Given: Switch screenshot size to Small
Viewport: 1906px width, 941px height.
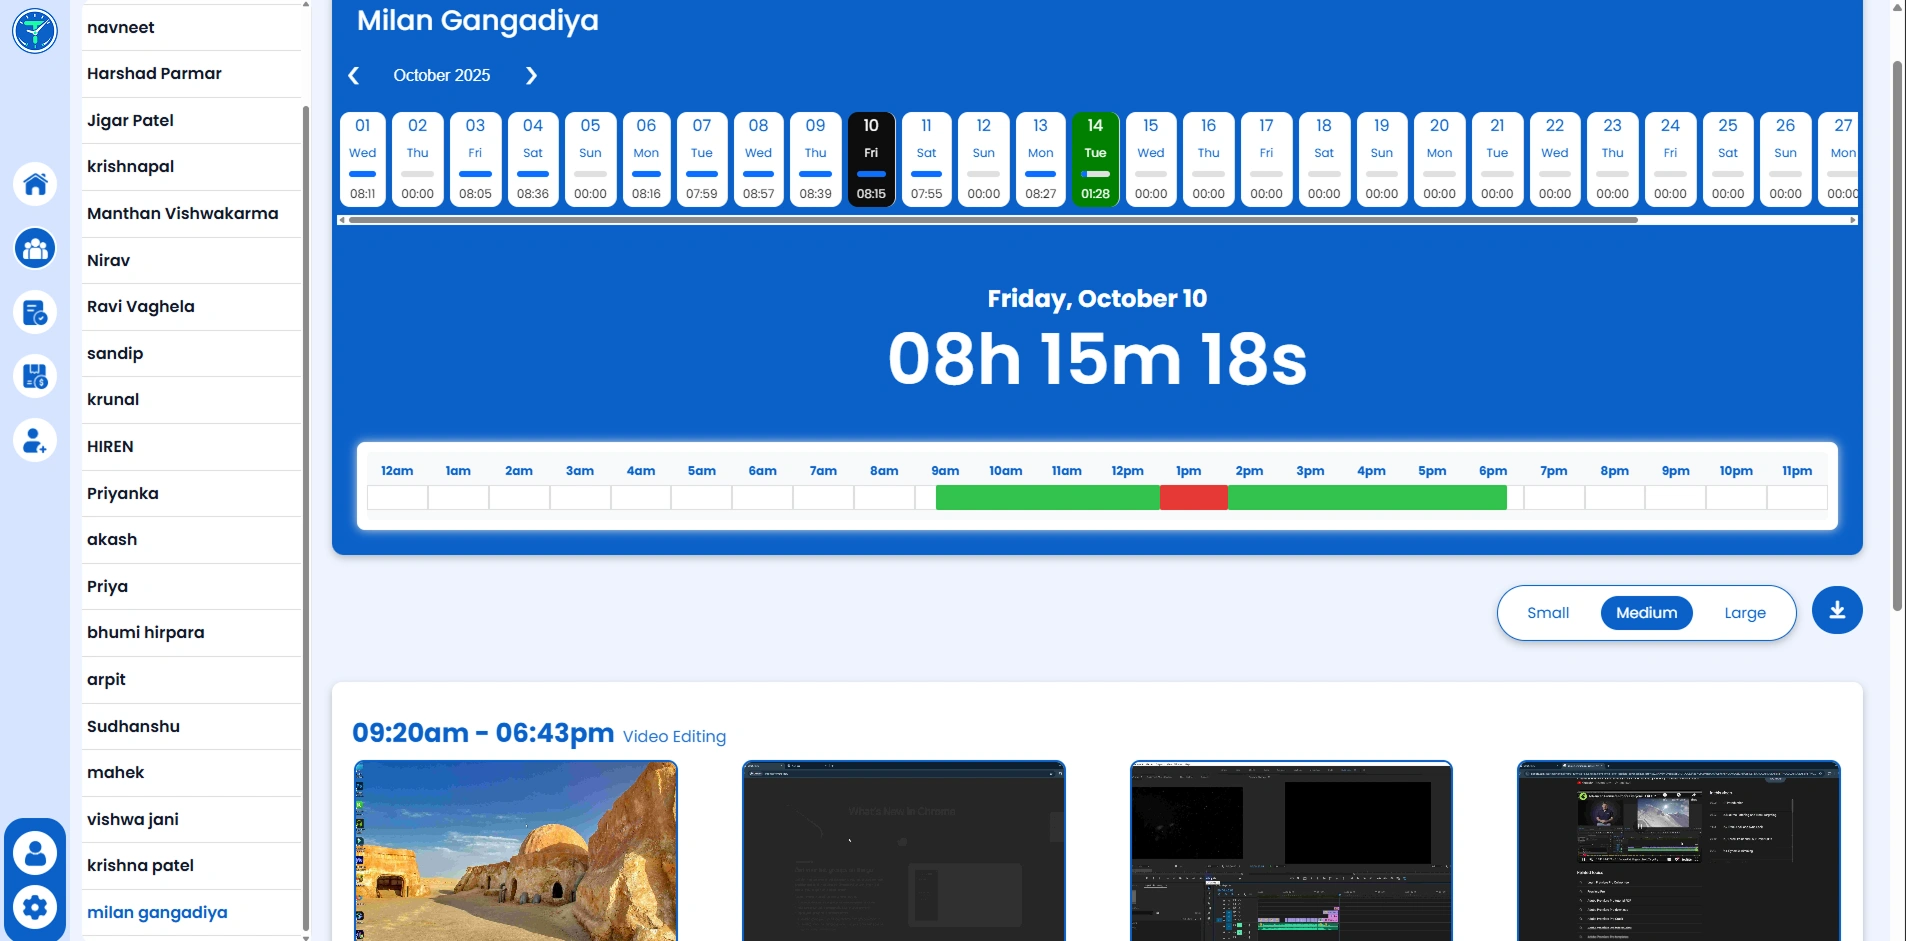Looking at the screenshot, I should [x=1548, y=612].
